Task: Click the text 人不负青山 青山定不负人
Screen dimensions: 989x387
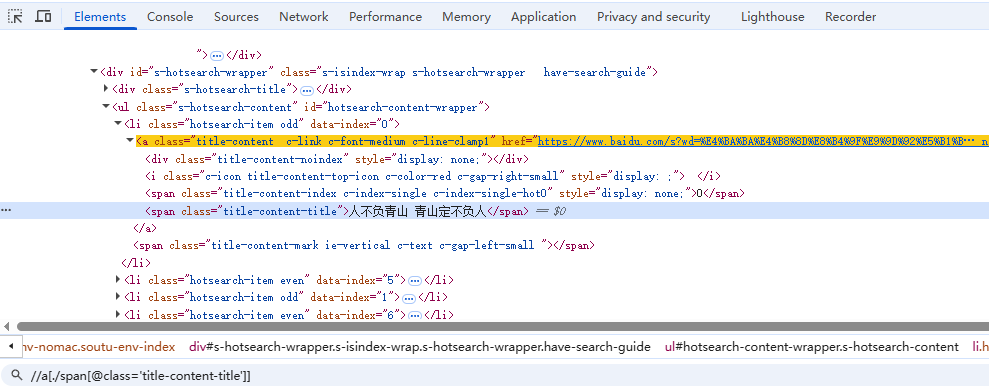Action: 418,212
